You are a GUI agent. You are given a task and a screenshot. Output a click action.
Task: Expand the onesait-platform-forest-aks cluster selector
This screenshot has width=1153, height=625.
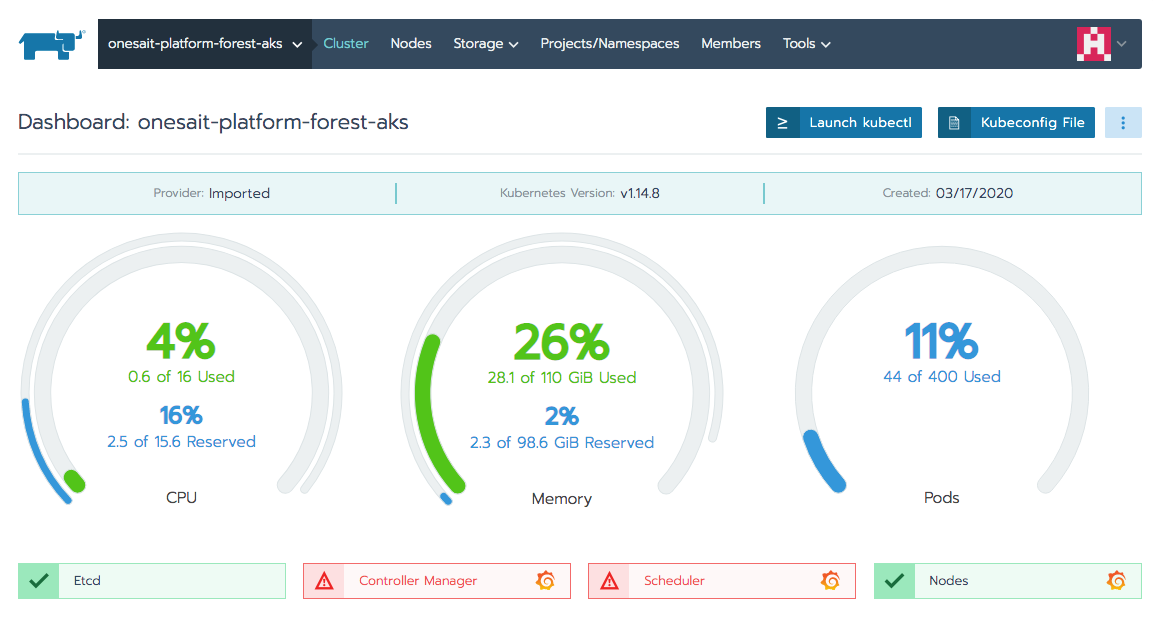point(297,44)
